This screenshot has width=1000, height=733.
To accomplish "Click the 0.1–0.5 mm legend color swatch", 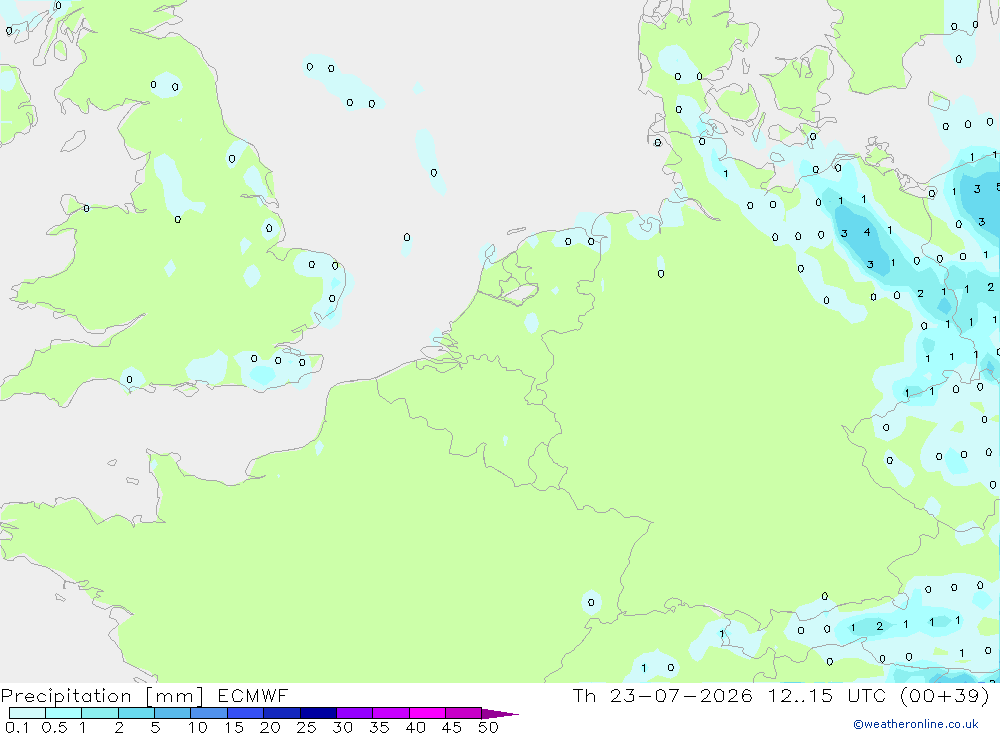I will (27, 713).
